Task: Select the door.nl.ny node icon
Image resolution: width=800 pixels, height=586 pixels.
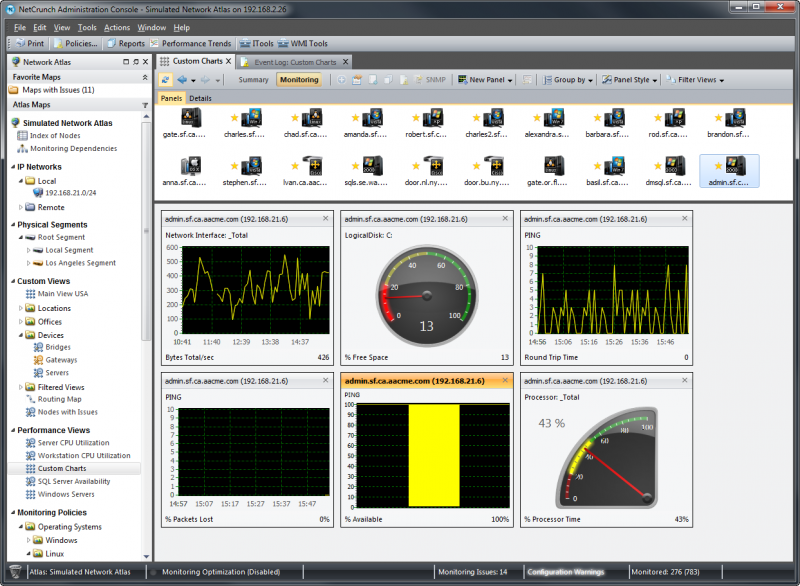Action: [x=432, y=166]
